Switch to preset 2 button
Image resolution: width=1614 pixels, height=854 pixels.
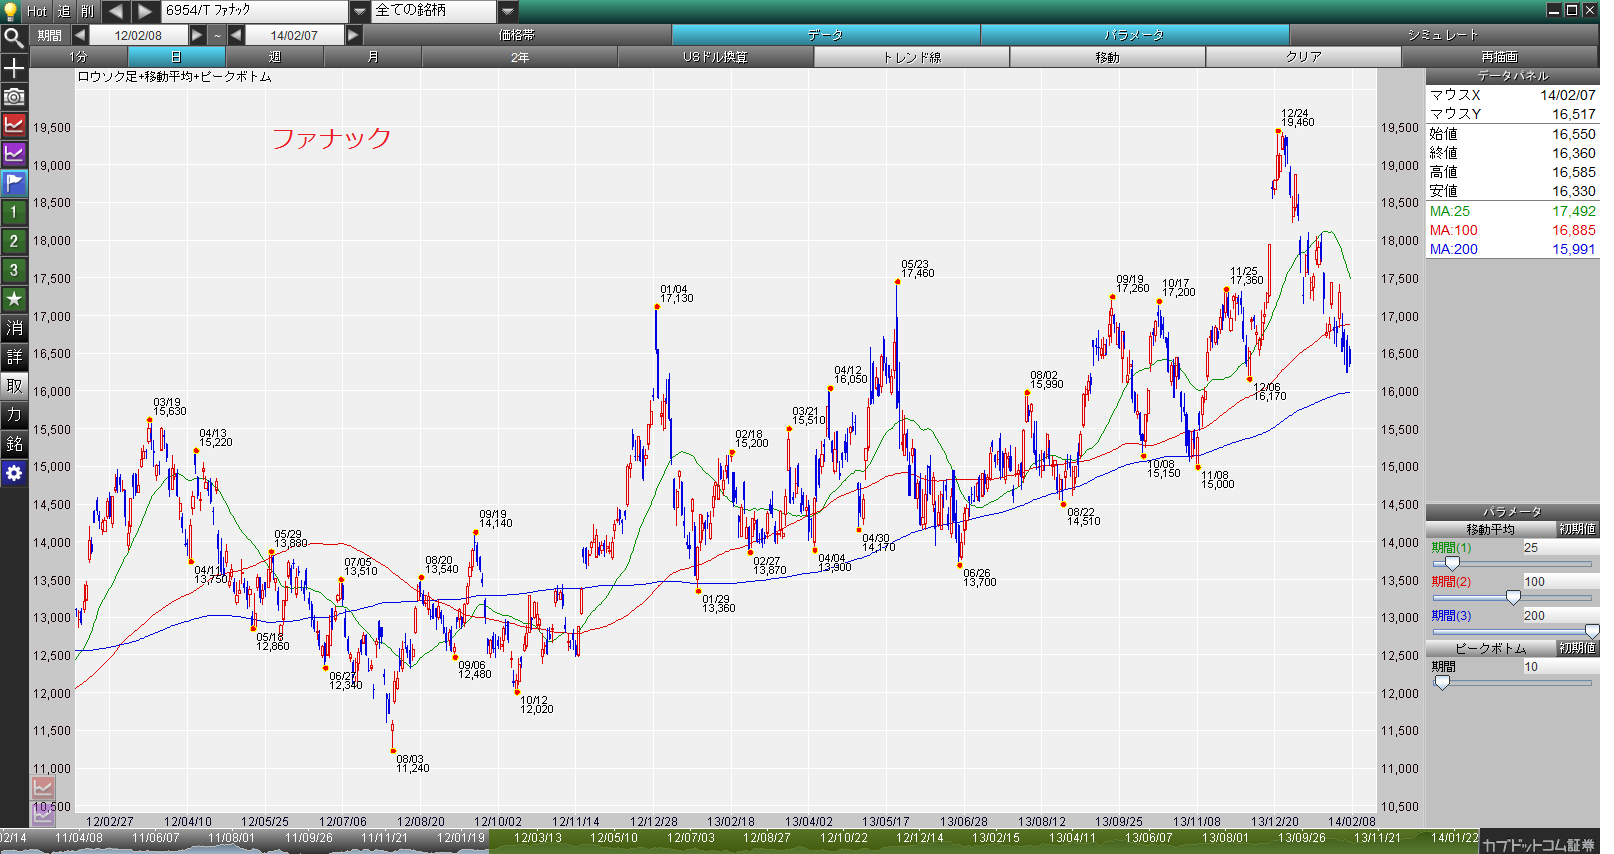[14, 241]
